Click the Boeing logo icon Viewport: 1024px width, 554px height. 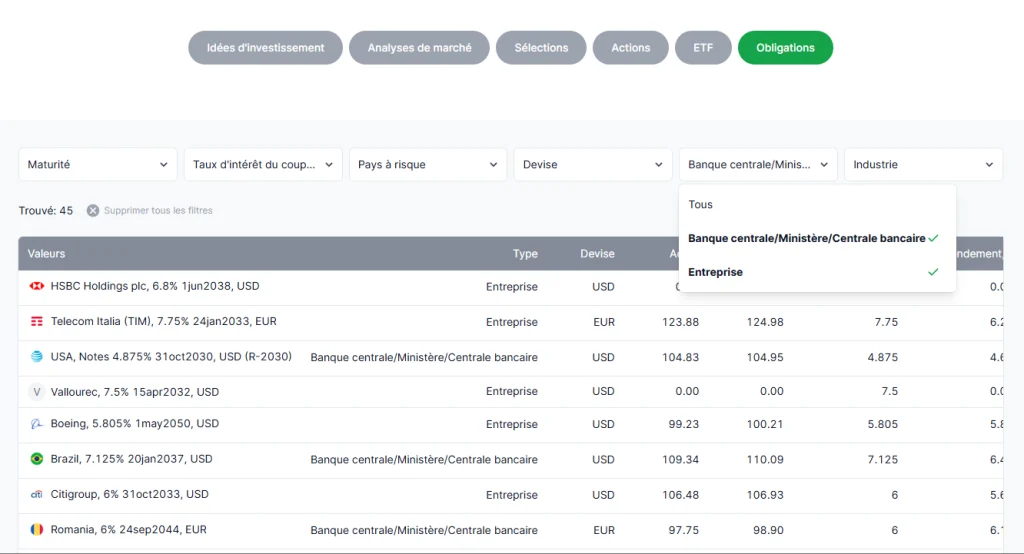click(x=37, y=424)
